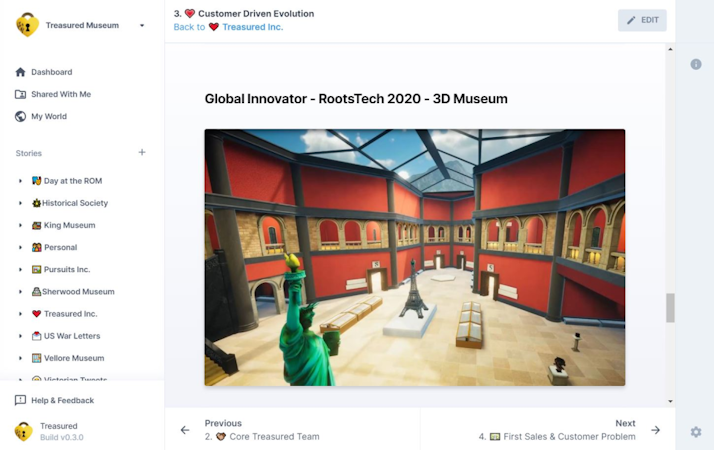The width and height of the screenshot is (714, 450).
Task: Click the Customer Driven Evolution page title
Action: (x=256, y=14)
